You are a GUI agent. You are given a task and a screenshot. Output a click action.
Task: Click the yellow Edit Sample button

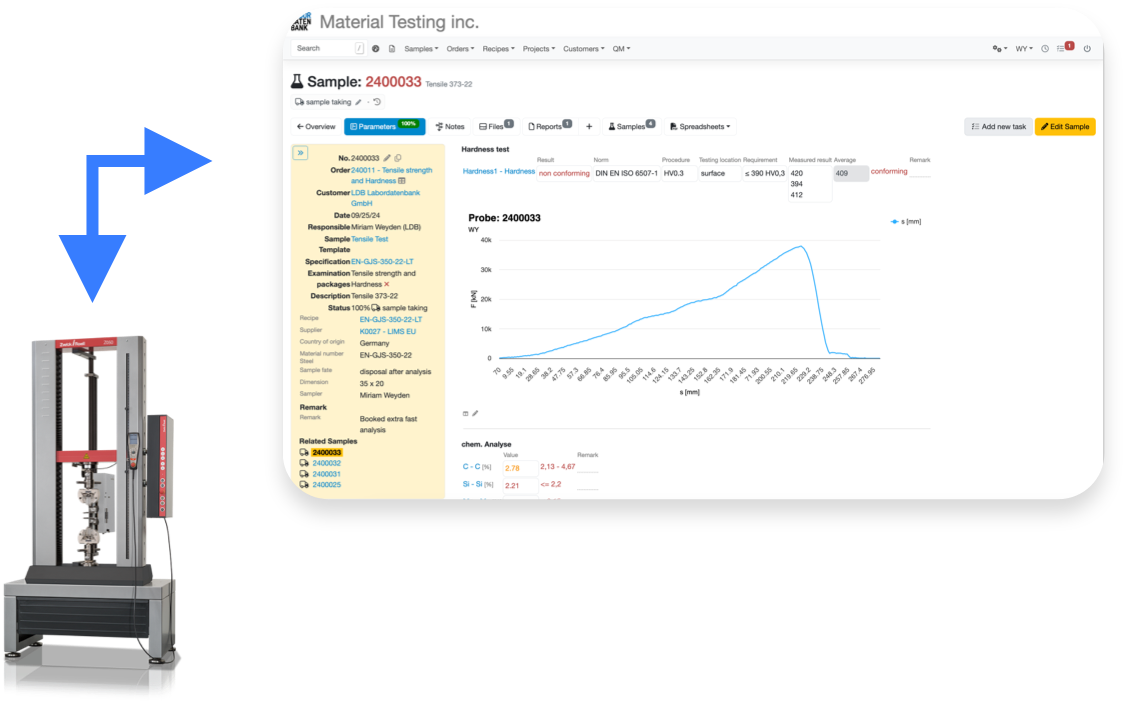1064,127
